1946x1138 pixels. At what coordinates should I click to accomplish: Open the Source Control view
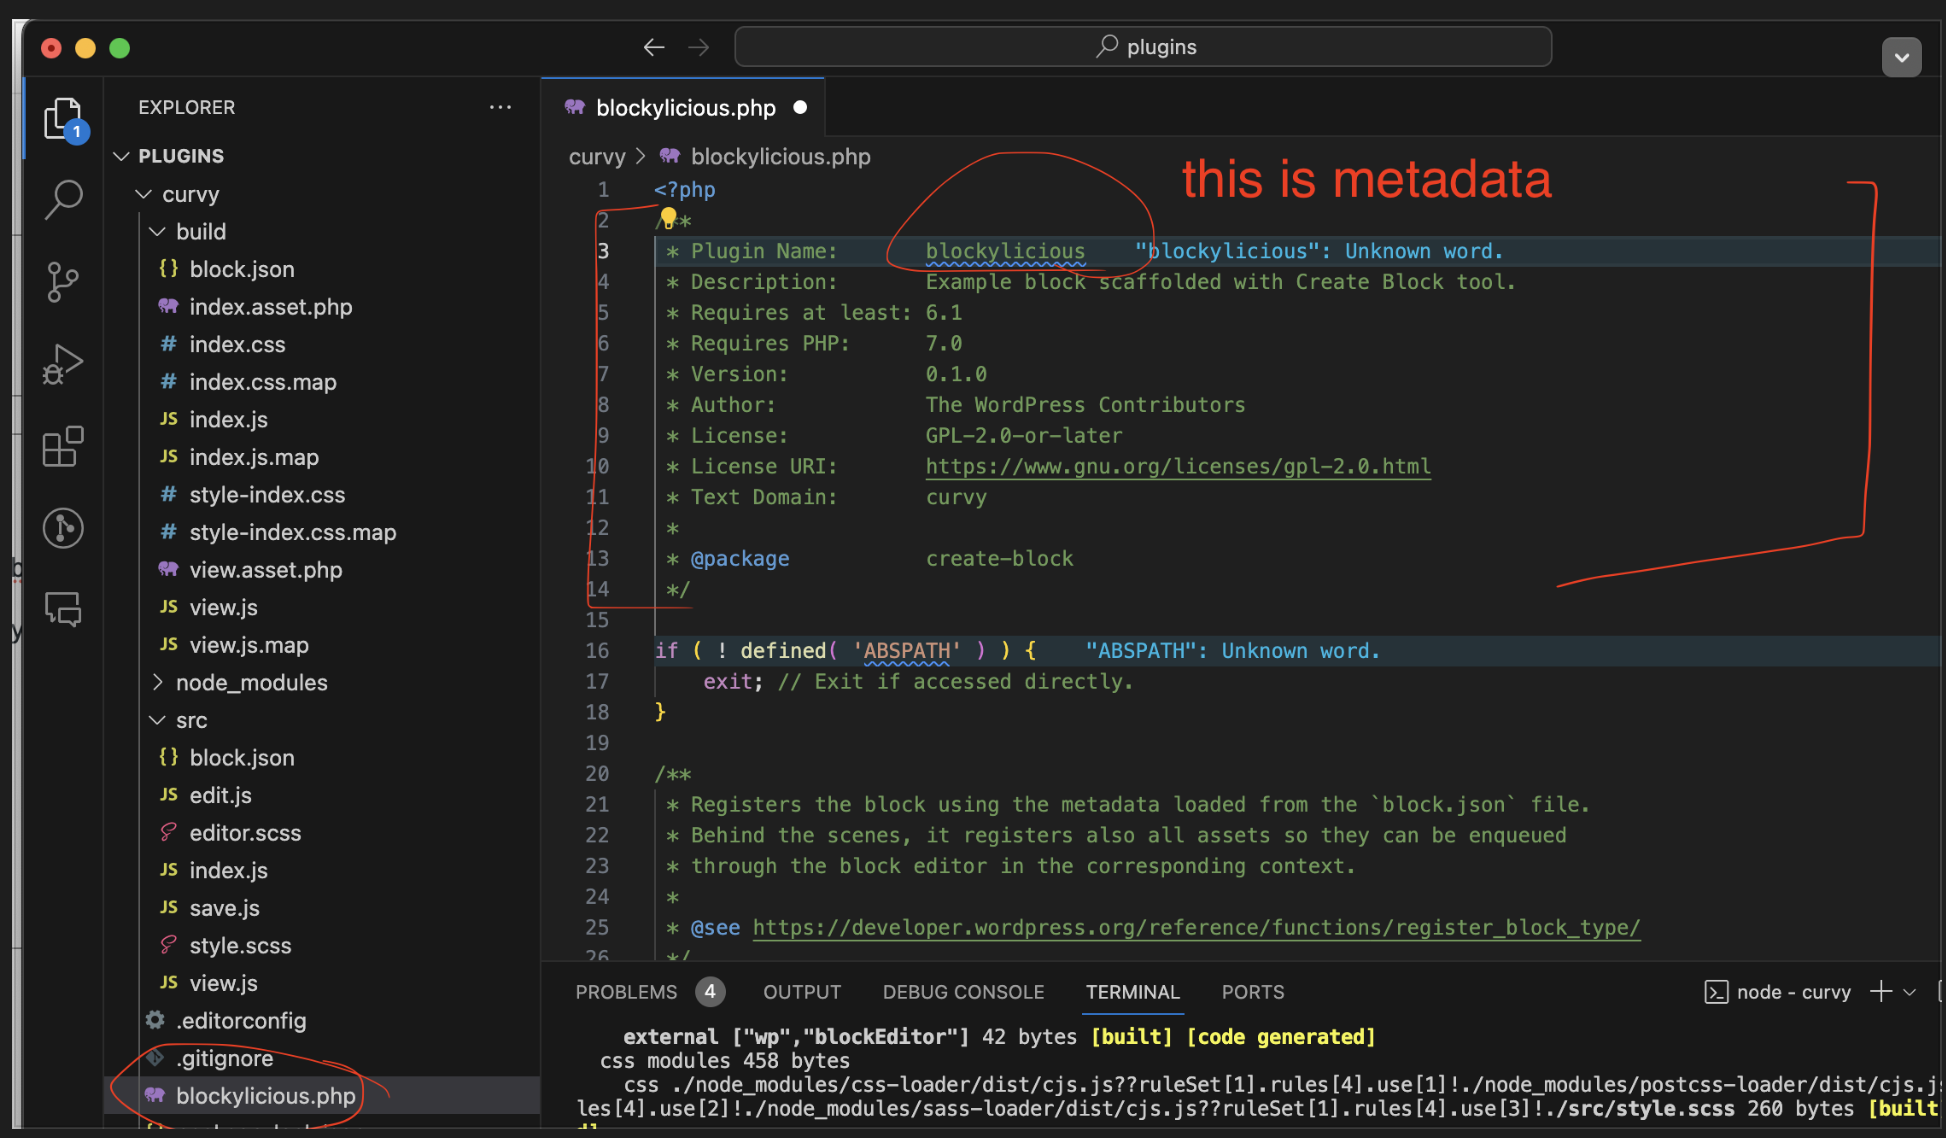click(x=63, y=282)
